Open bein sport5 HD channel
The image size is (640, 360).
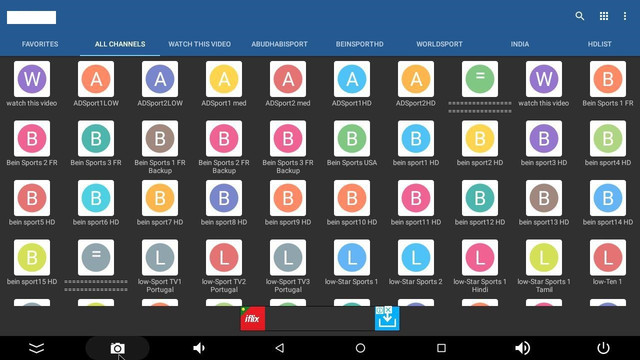point(32,198)
